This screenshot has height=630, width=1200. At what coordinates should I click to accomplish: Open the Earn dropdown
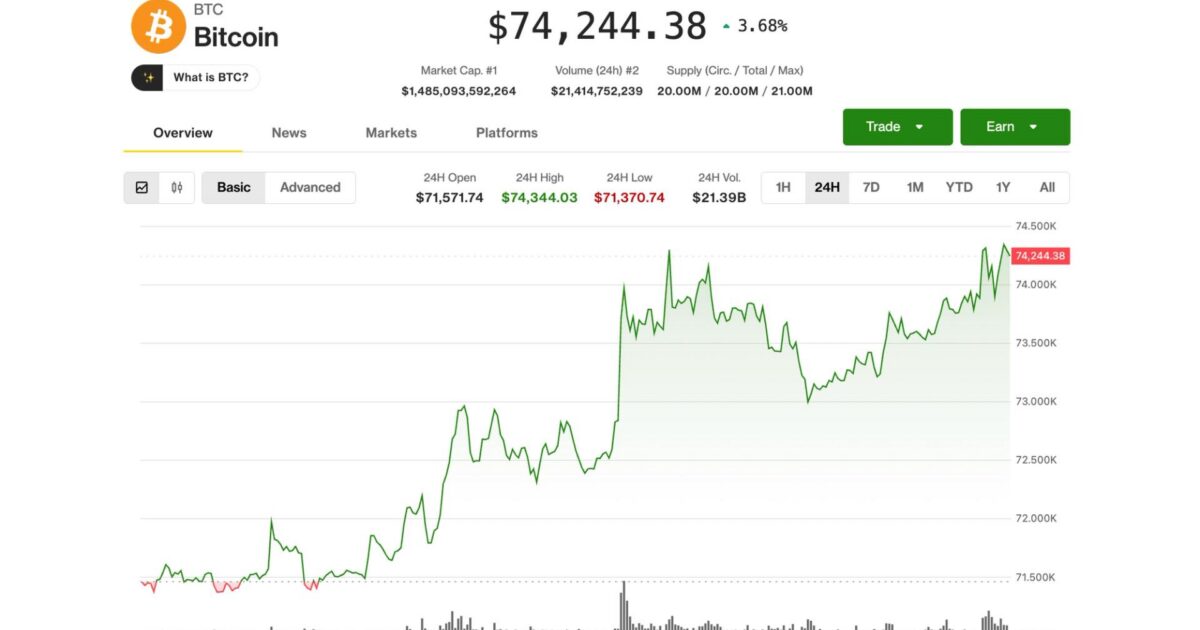point(1015,126)
